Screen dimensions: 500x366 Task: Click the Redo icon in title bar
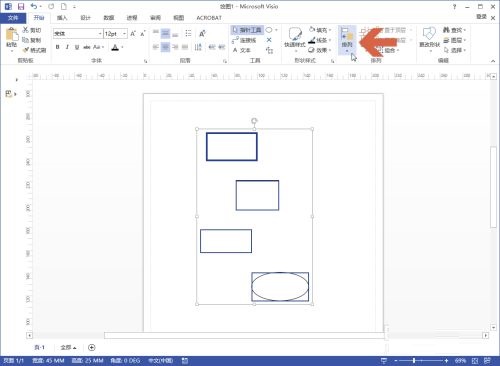coord(51,6)
